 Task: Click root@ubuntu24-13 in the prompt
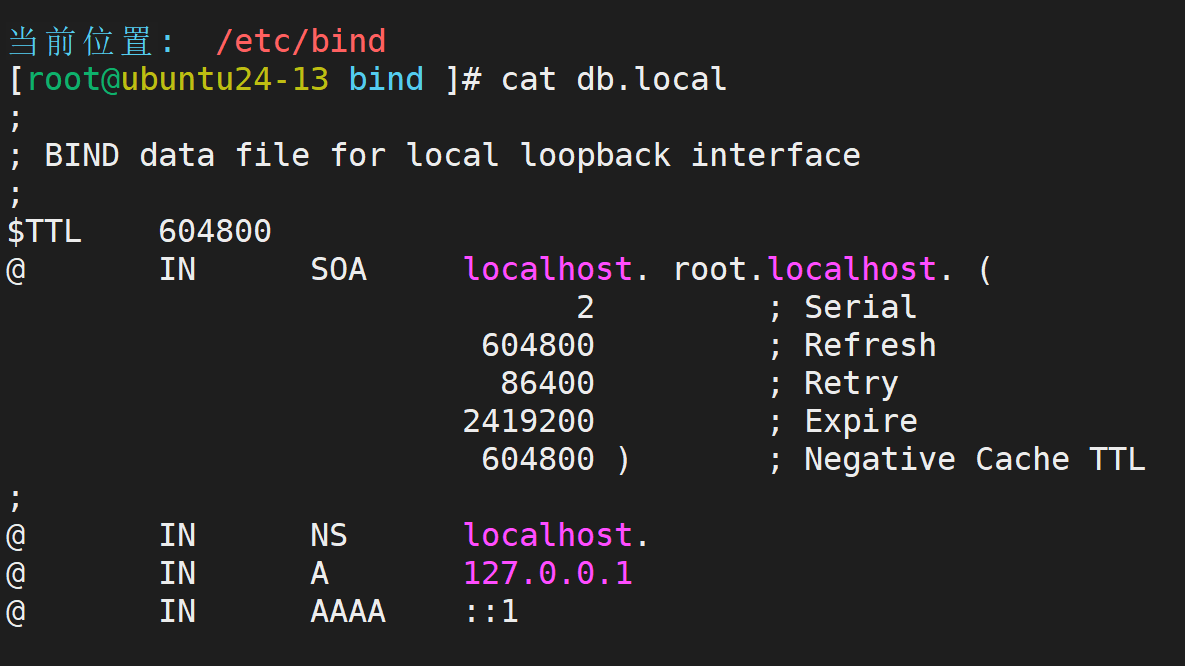point(178,79)
